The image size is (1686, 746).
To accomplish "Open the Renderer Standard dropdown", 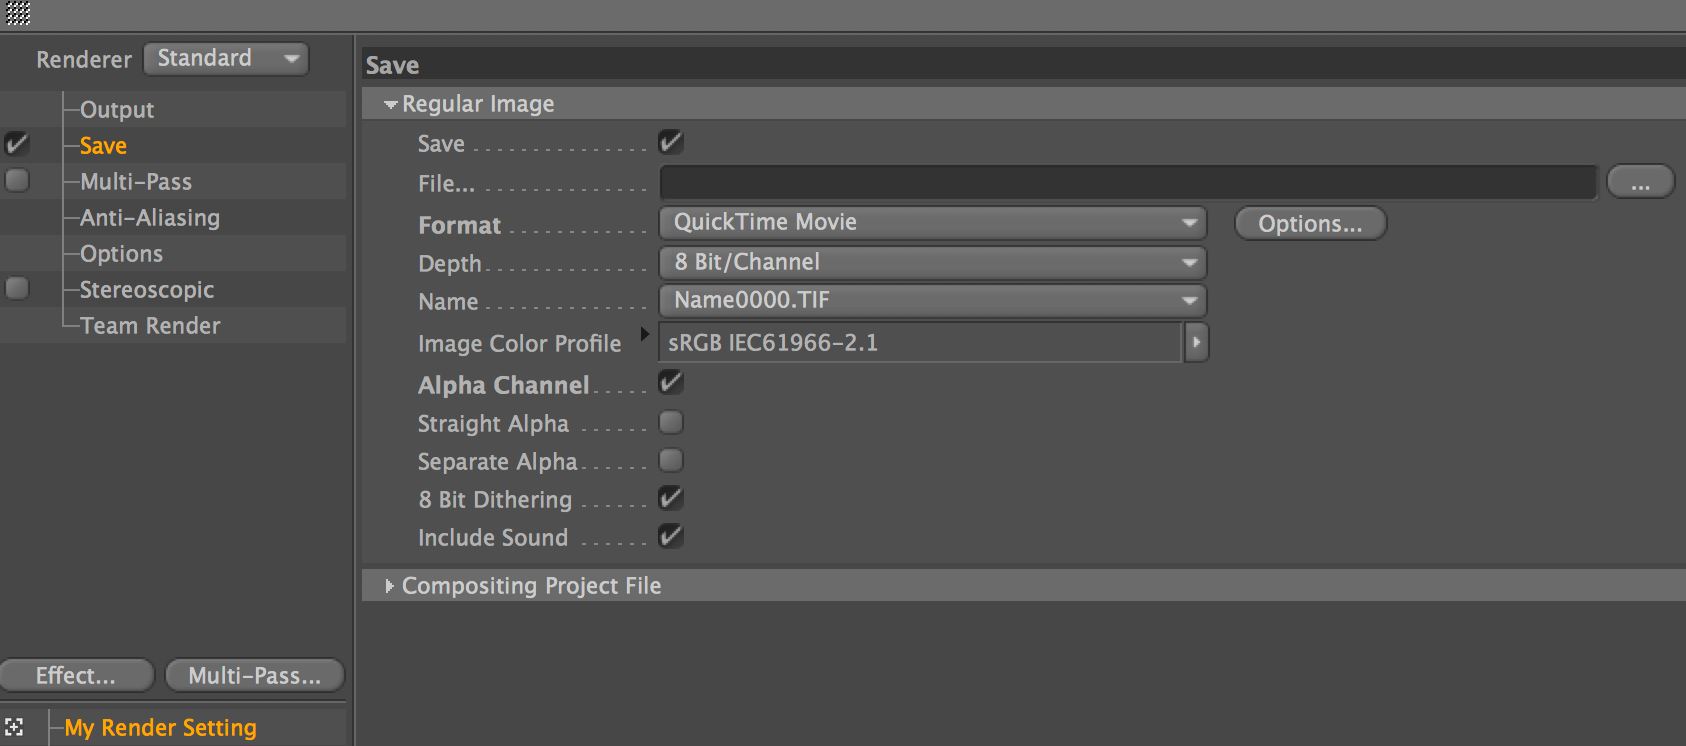I will 226,58.
